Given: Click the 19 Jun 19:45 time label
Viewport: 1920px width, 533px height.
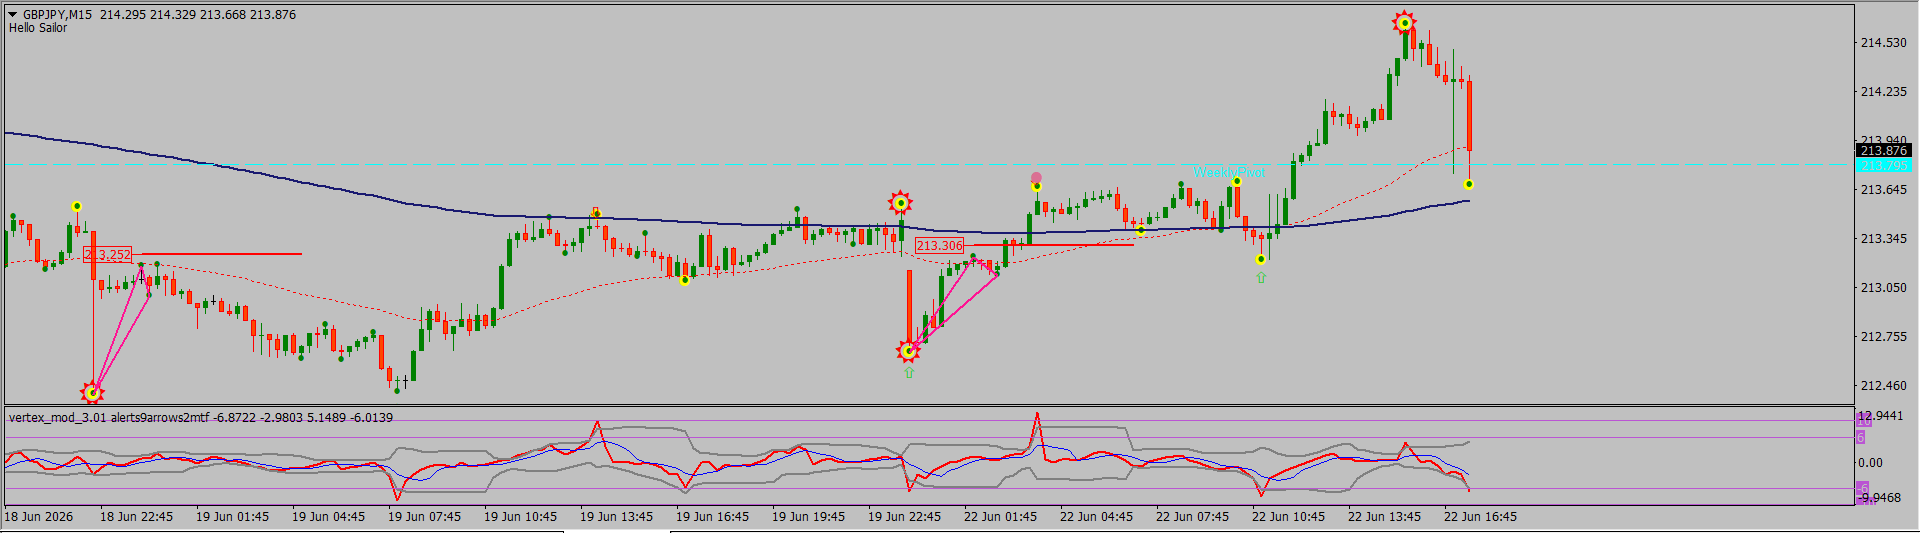Looking at the screenshot, I should (808, 517).
